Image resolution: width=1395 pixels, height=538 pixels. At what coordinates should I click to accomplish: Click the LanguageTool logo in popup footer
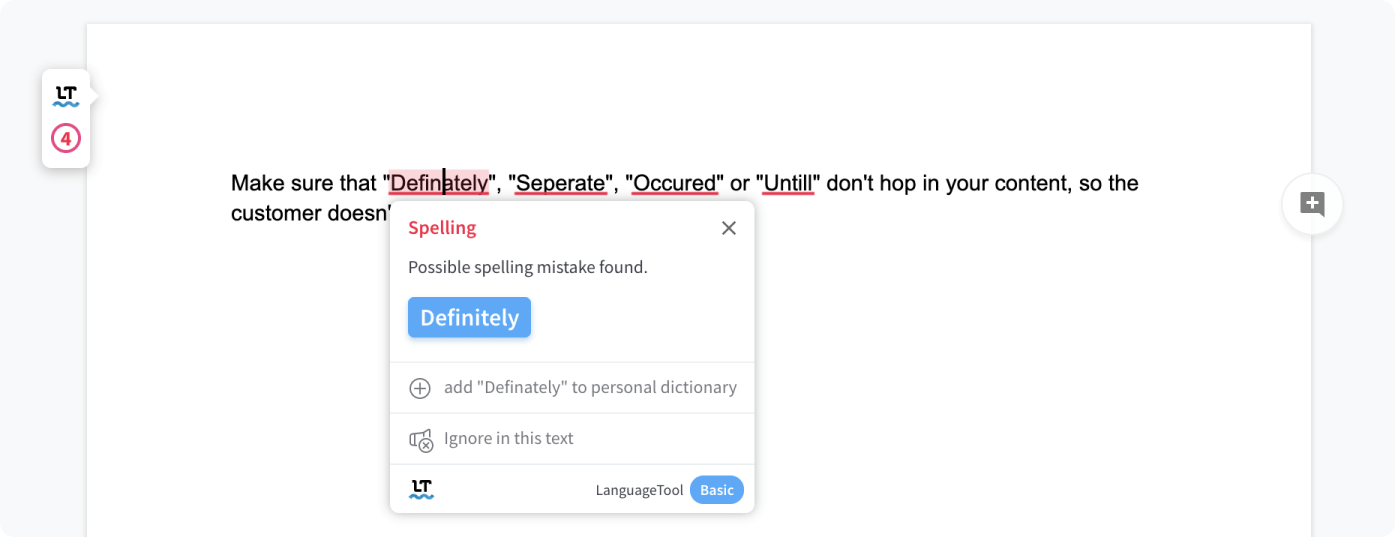pos(421,490)
